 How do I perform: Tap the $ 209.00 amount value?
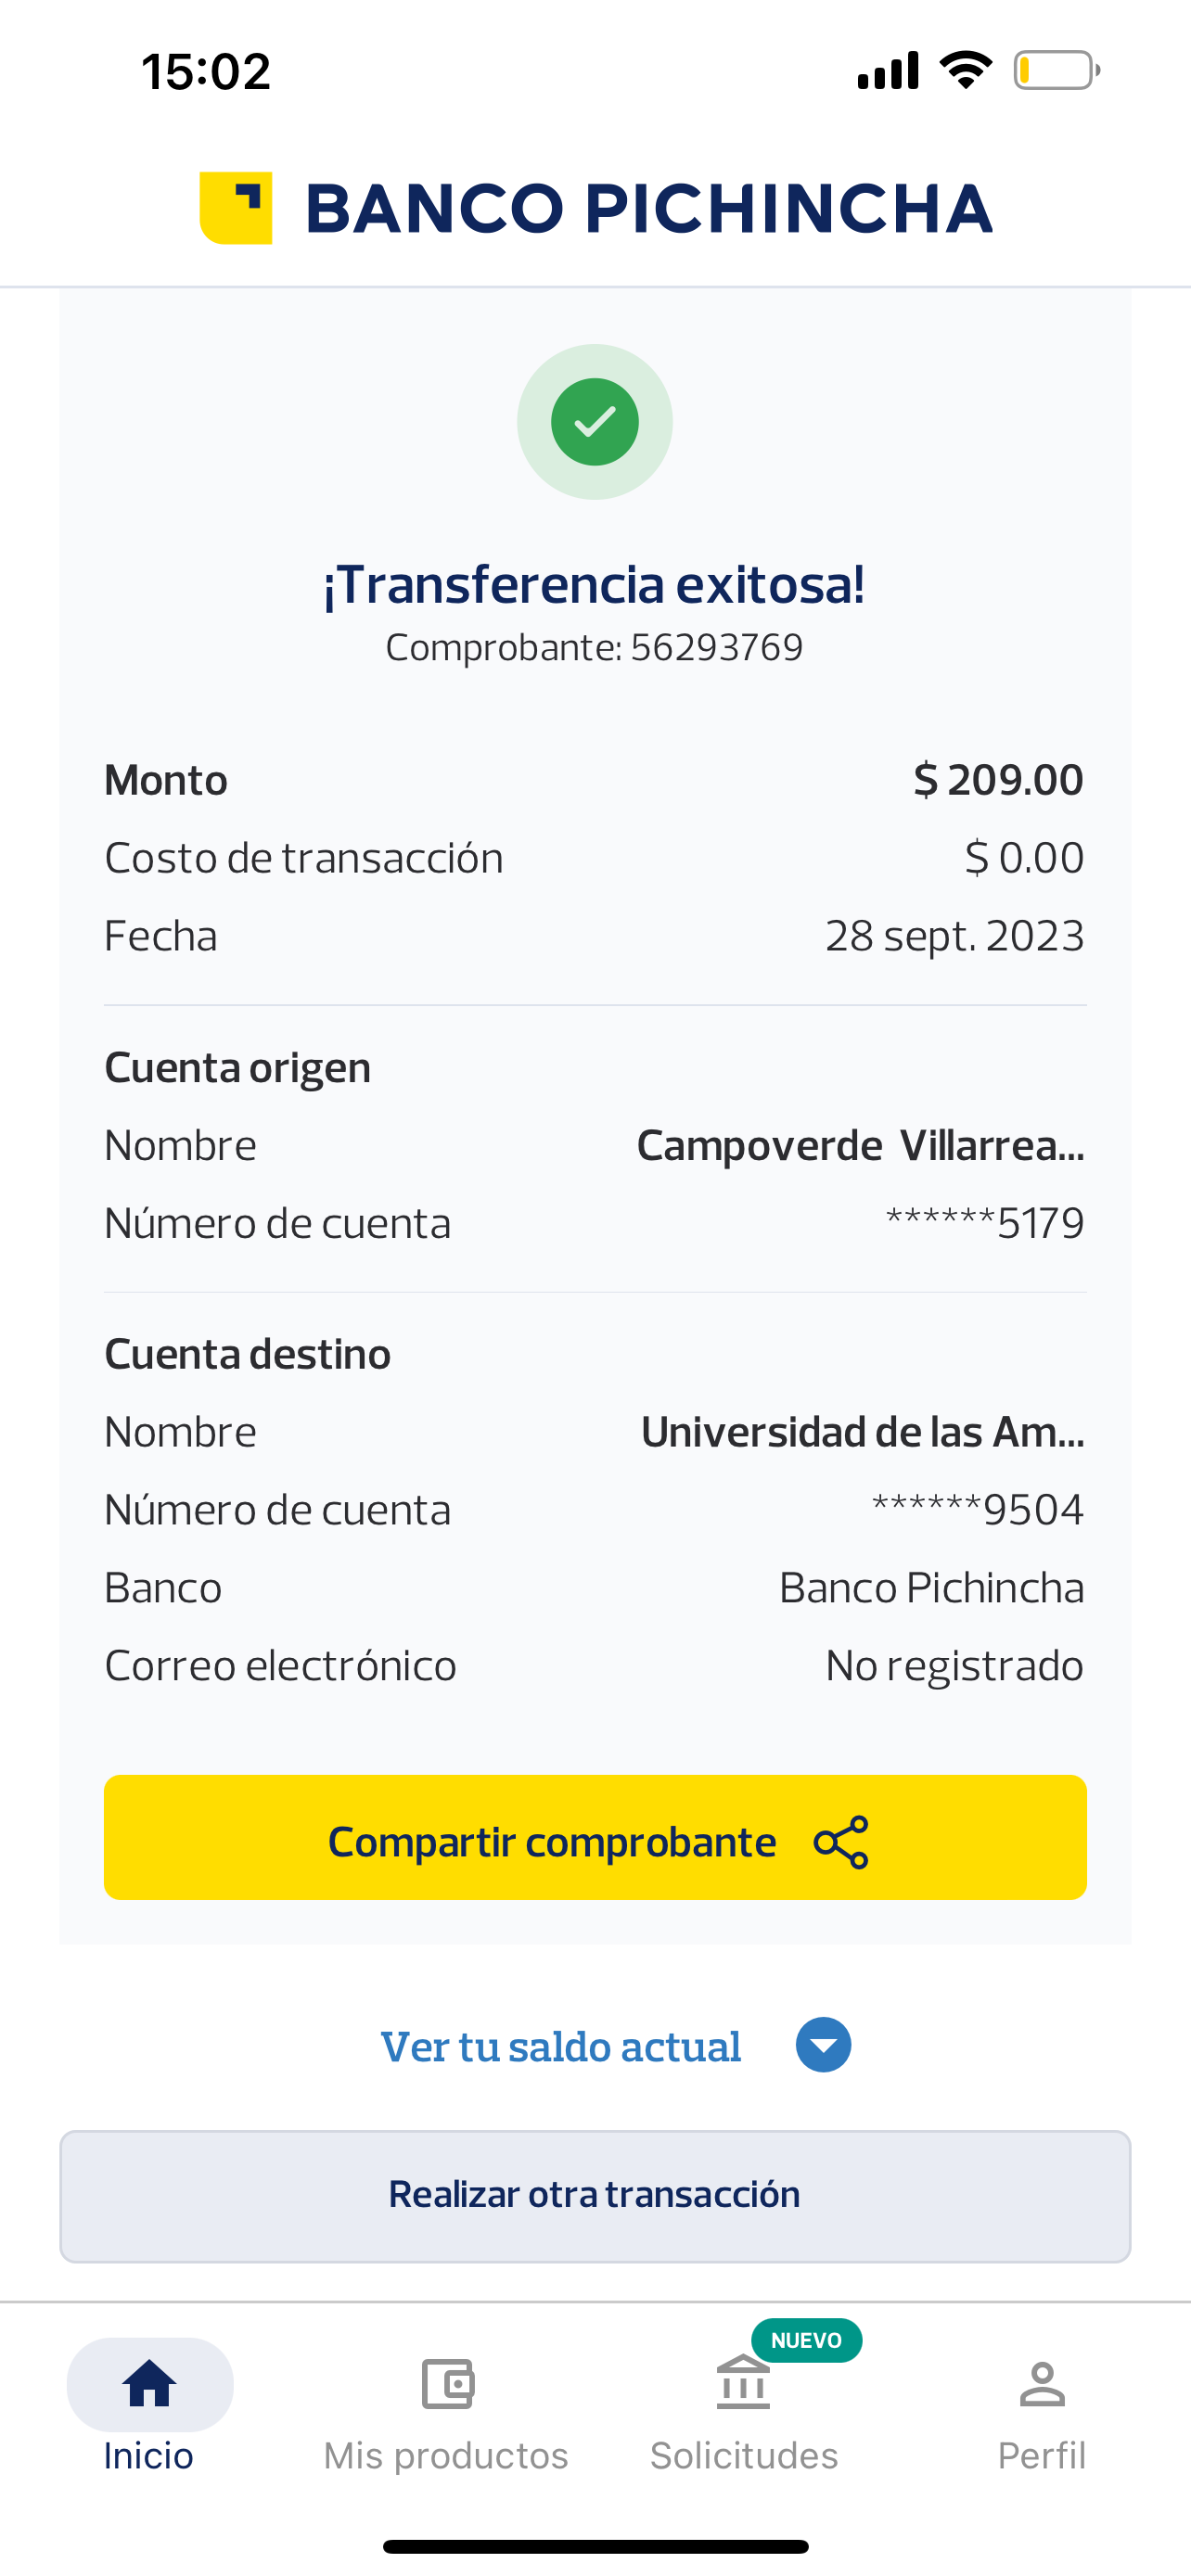(x=998, y=780)
